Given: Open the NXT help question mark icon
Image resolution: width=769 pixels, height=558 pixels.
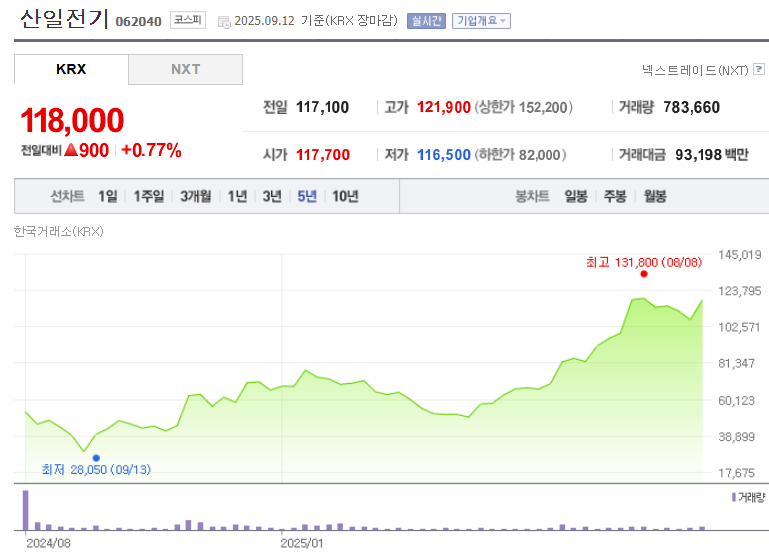Looking at the screenshot, I should [759, 69].
